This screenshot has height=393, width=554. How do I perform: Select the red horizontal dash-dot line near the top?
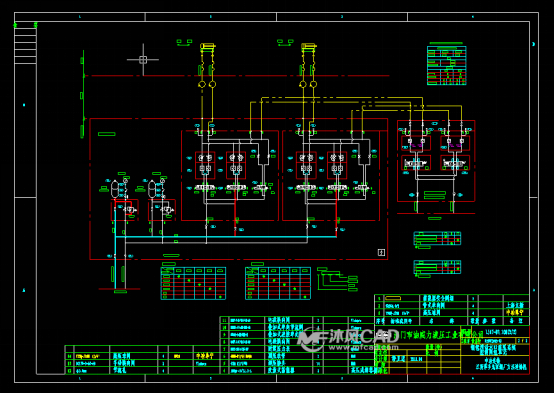236,76
